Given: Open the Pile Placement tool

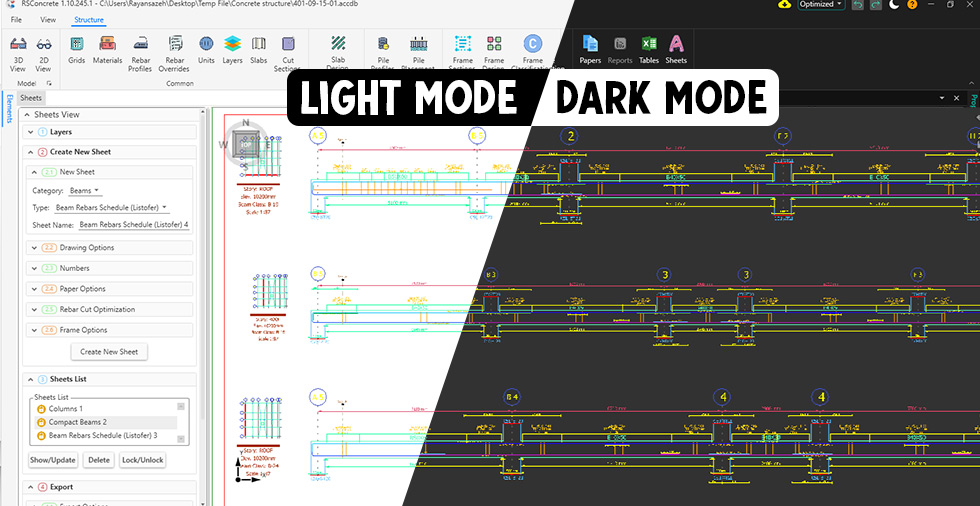Looking at the screenshot, I should 418,53.
